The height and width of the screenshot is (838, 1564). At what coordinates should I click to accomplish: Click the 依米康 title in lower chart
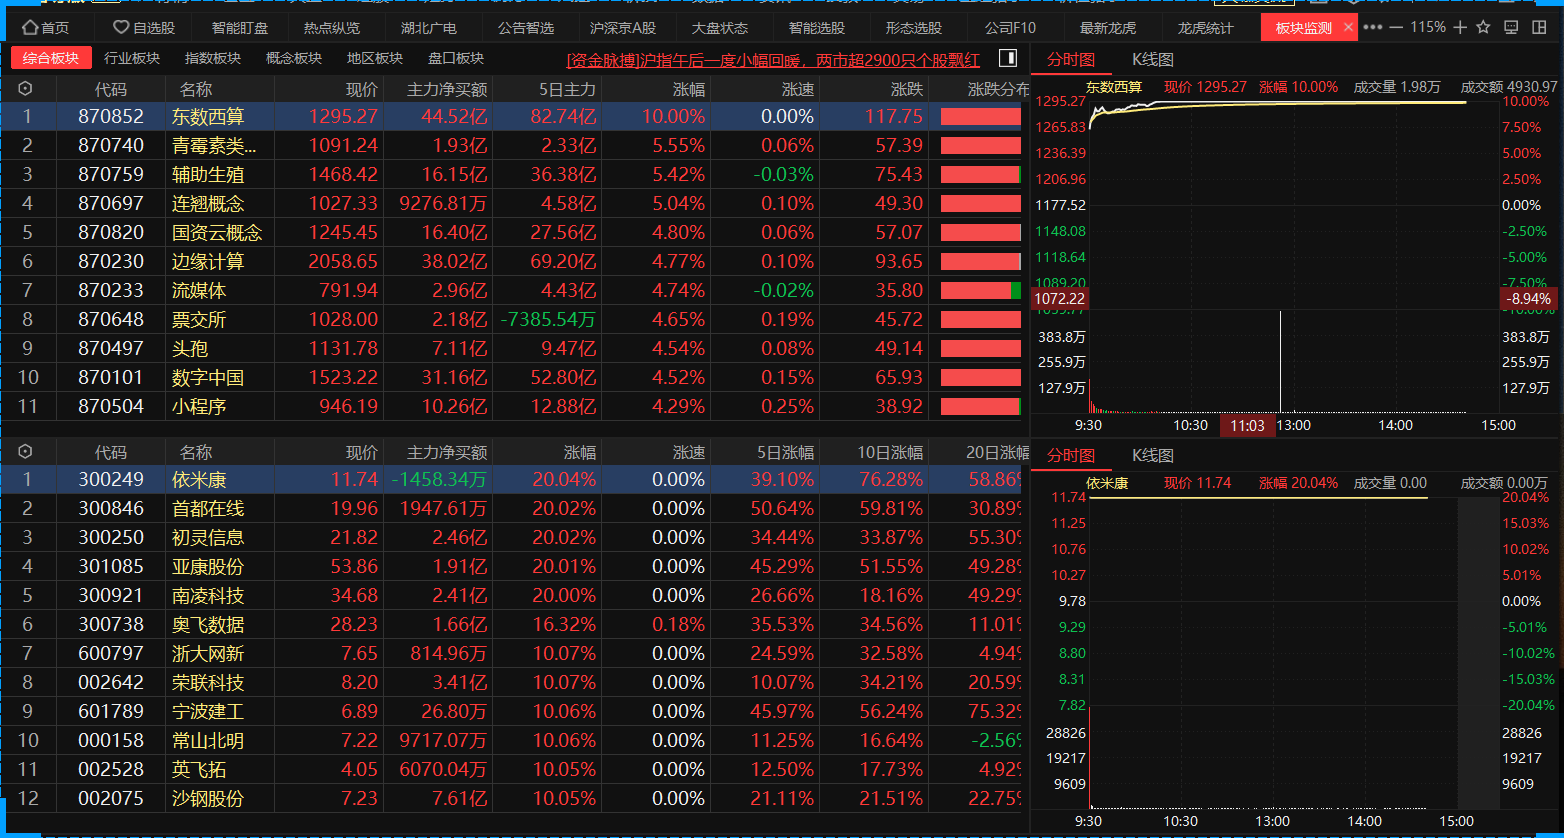(1107, 483)
